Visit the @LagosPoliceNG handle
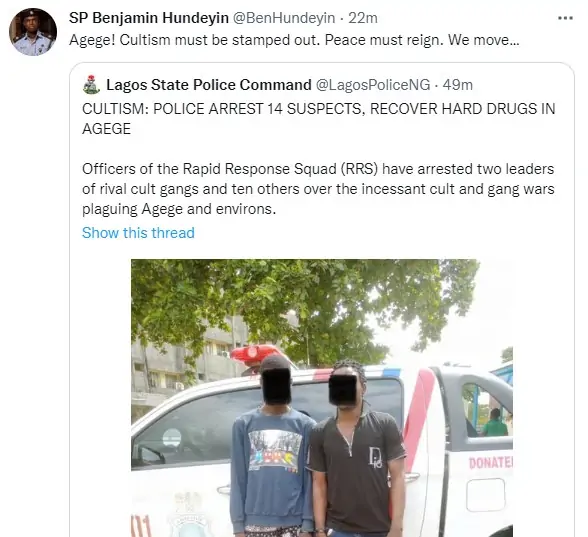588x537 pixels. coord(373,85)
